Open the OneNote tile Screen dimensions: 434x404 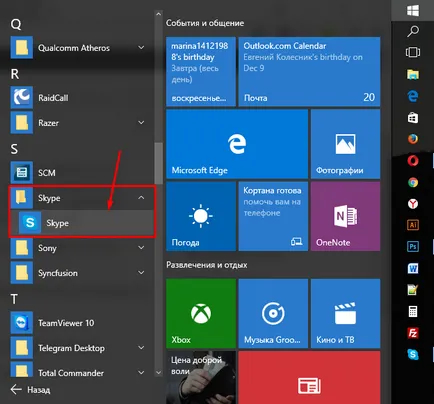pyautogui.click(x=345, y=216)
